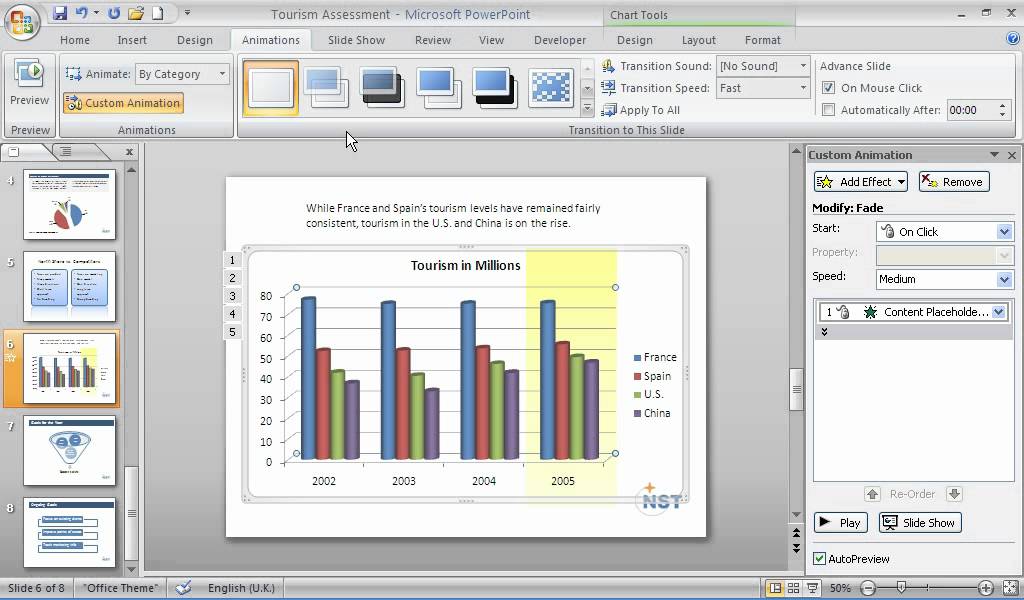Zoom in with the plus button

[x=985, y=588]
